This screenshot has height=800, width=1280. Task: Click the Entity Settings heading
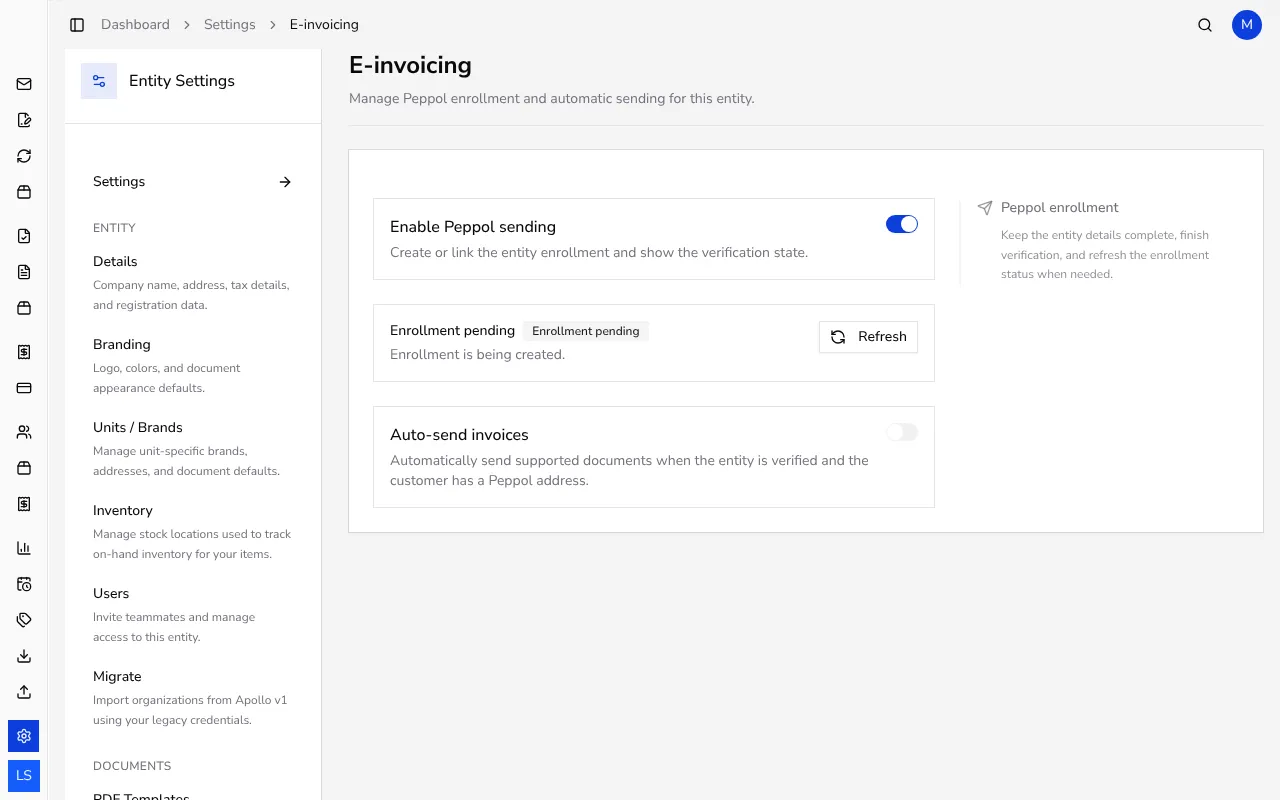pyautogui.click(x=182, y=81)
